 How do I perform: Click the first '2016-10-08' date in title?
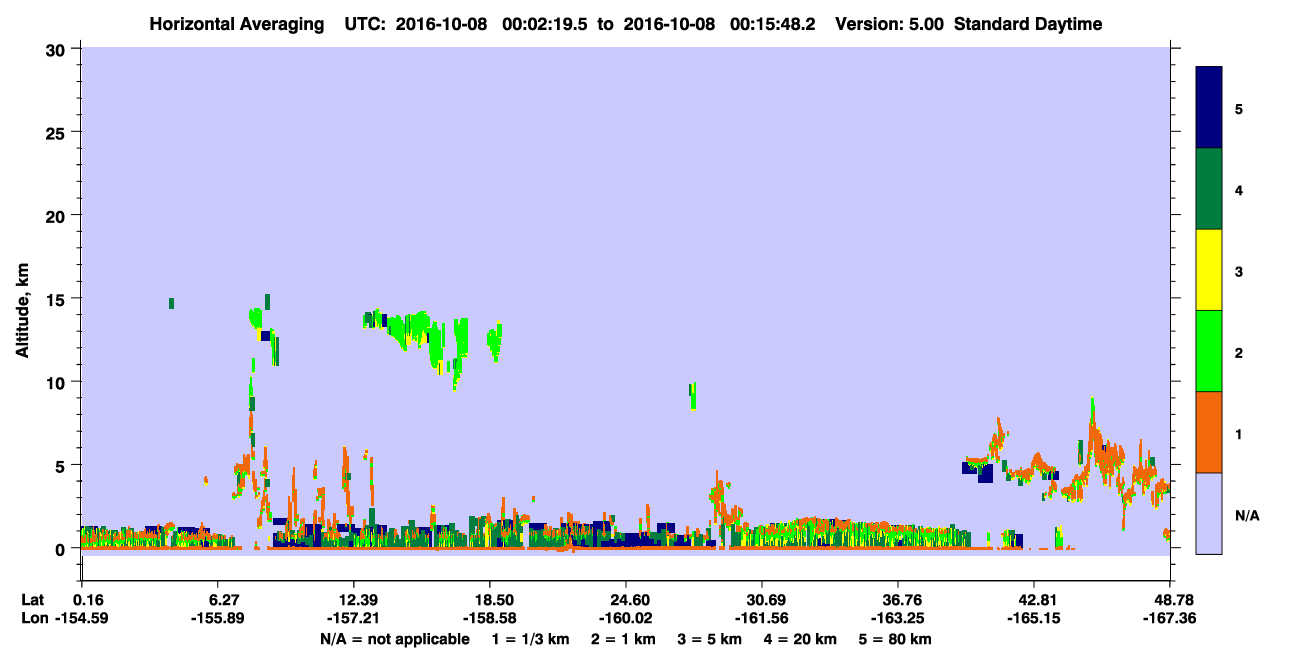click(441, 24)
